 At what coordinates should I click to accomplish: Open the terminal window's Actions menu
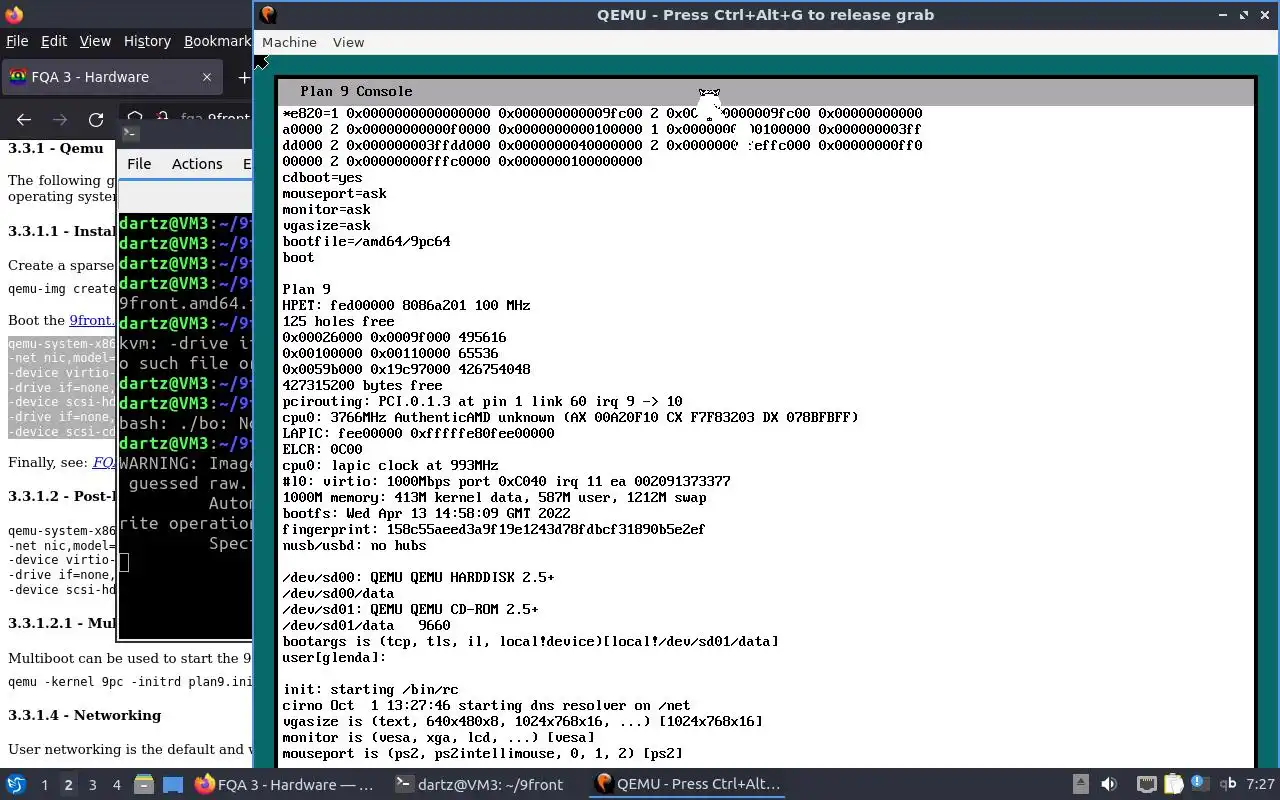pyautogui.click(x=197, y=163)
